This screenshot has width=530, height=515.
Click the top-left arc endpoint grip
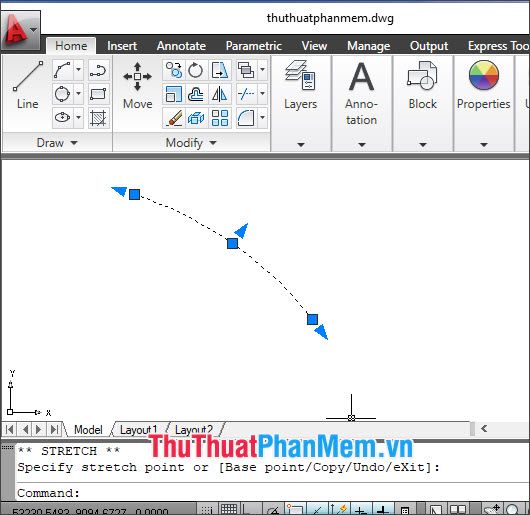(135, 194)
